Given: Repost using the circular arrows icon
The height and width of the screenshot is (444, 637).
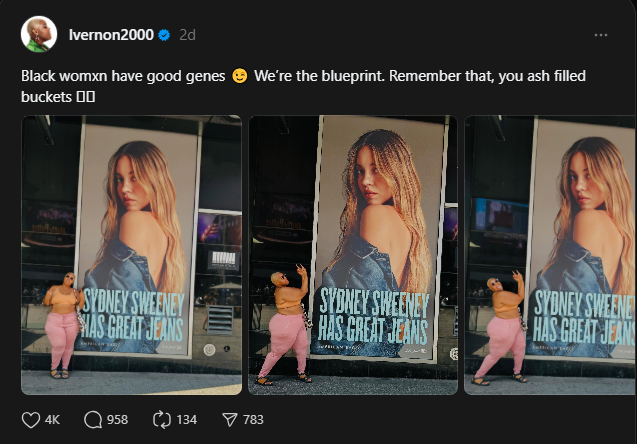Looking at the screenshot, I should tap(162, 420).
